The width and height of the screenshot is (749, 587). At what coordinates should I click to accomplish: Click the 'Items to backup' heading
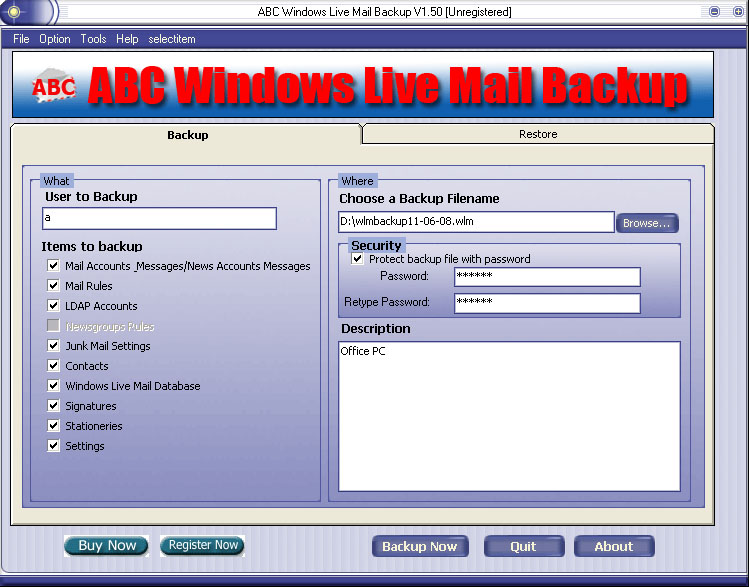tap(92, 246)
